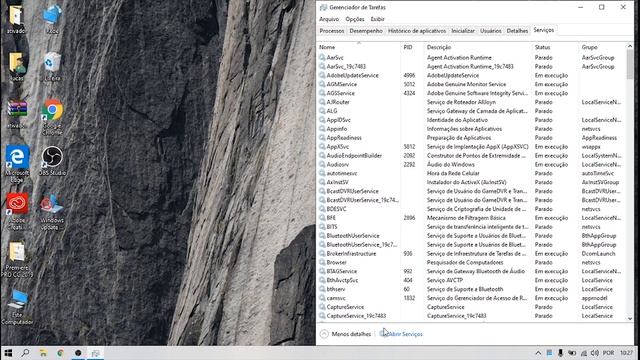Open the Lucas user folder icon
The image size is (640, 360).
[17, 67]
